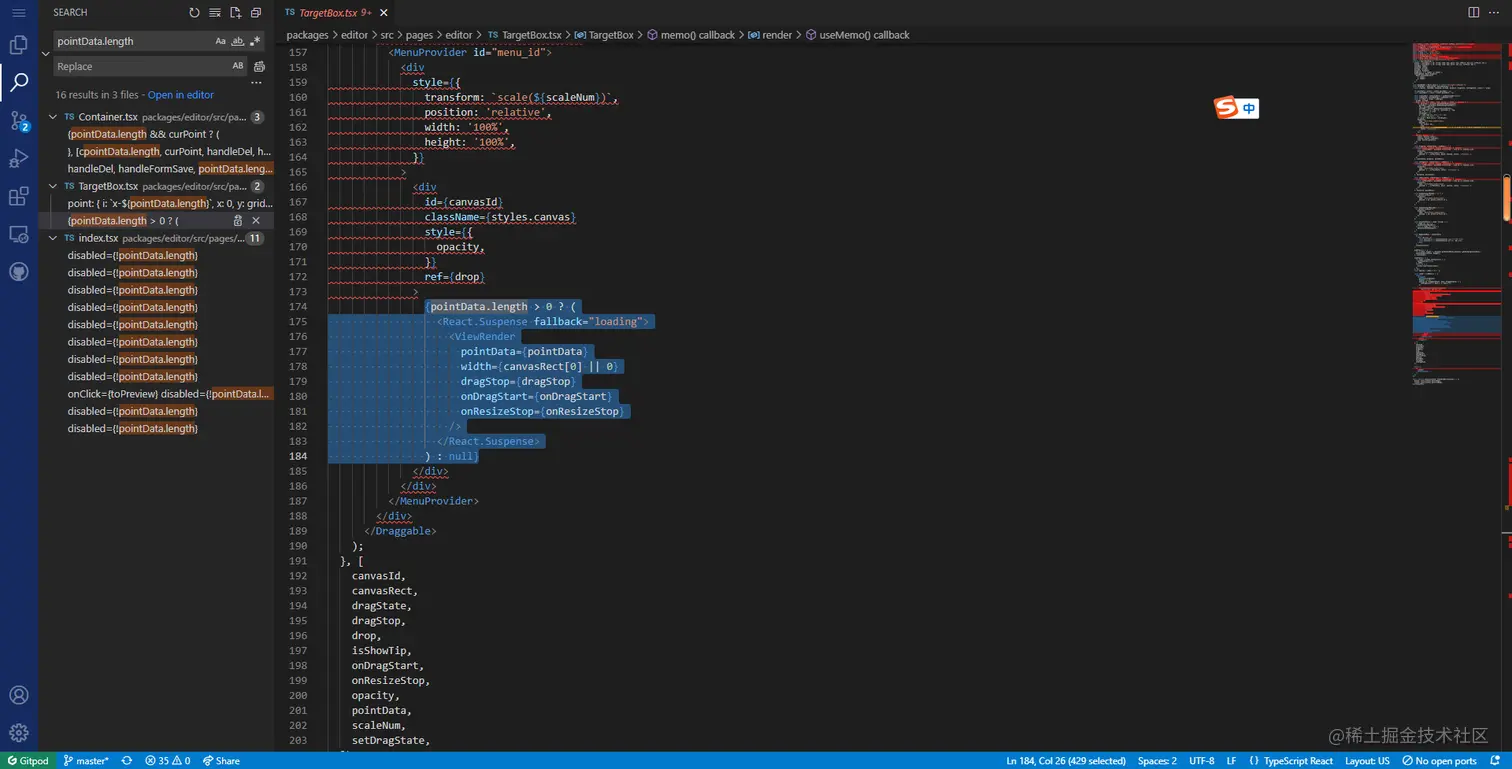Open the Manage gear menu
This screenshot has width=1512, height=769.
click(18, 733)
